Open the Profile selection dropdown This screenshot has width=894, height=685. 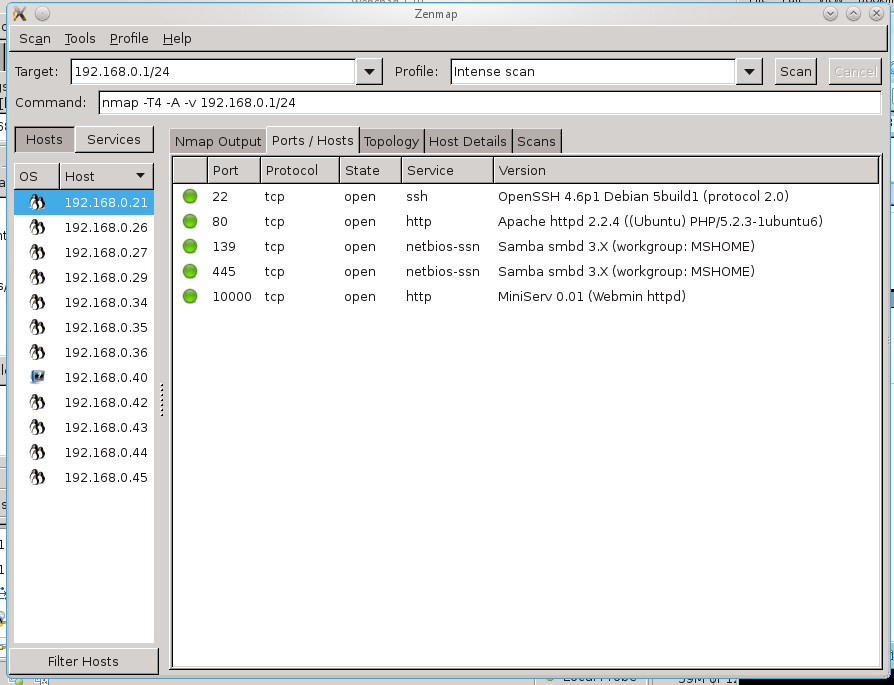(748, 71)
